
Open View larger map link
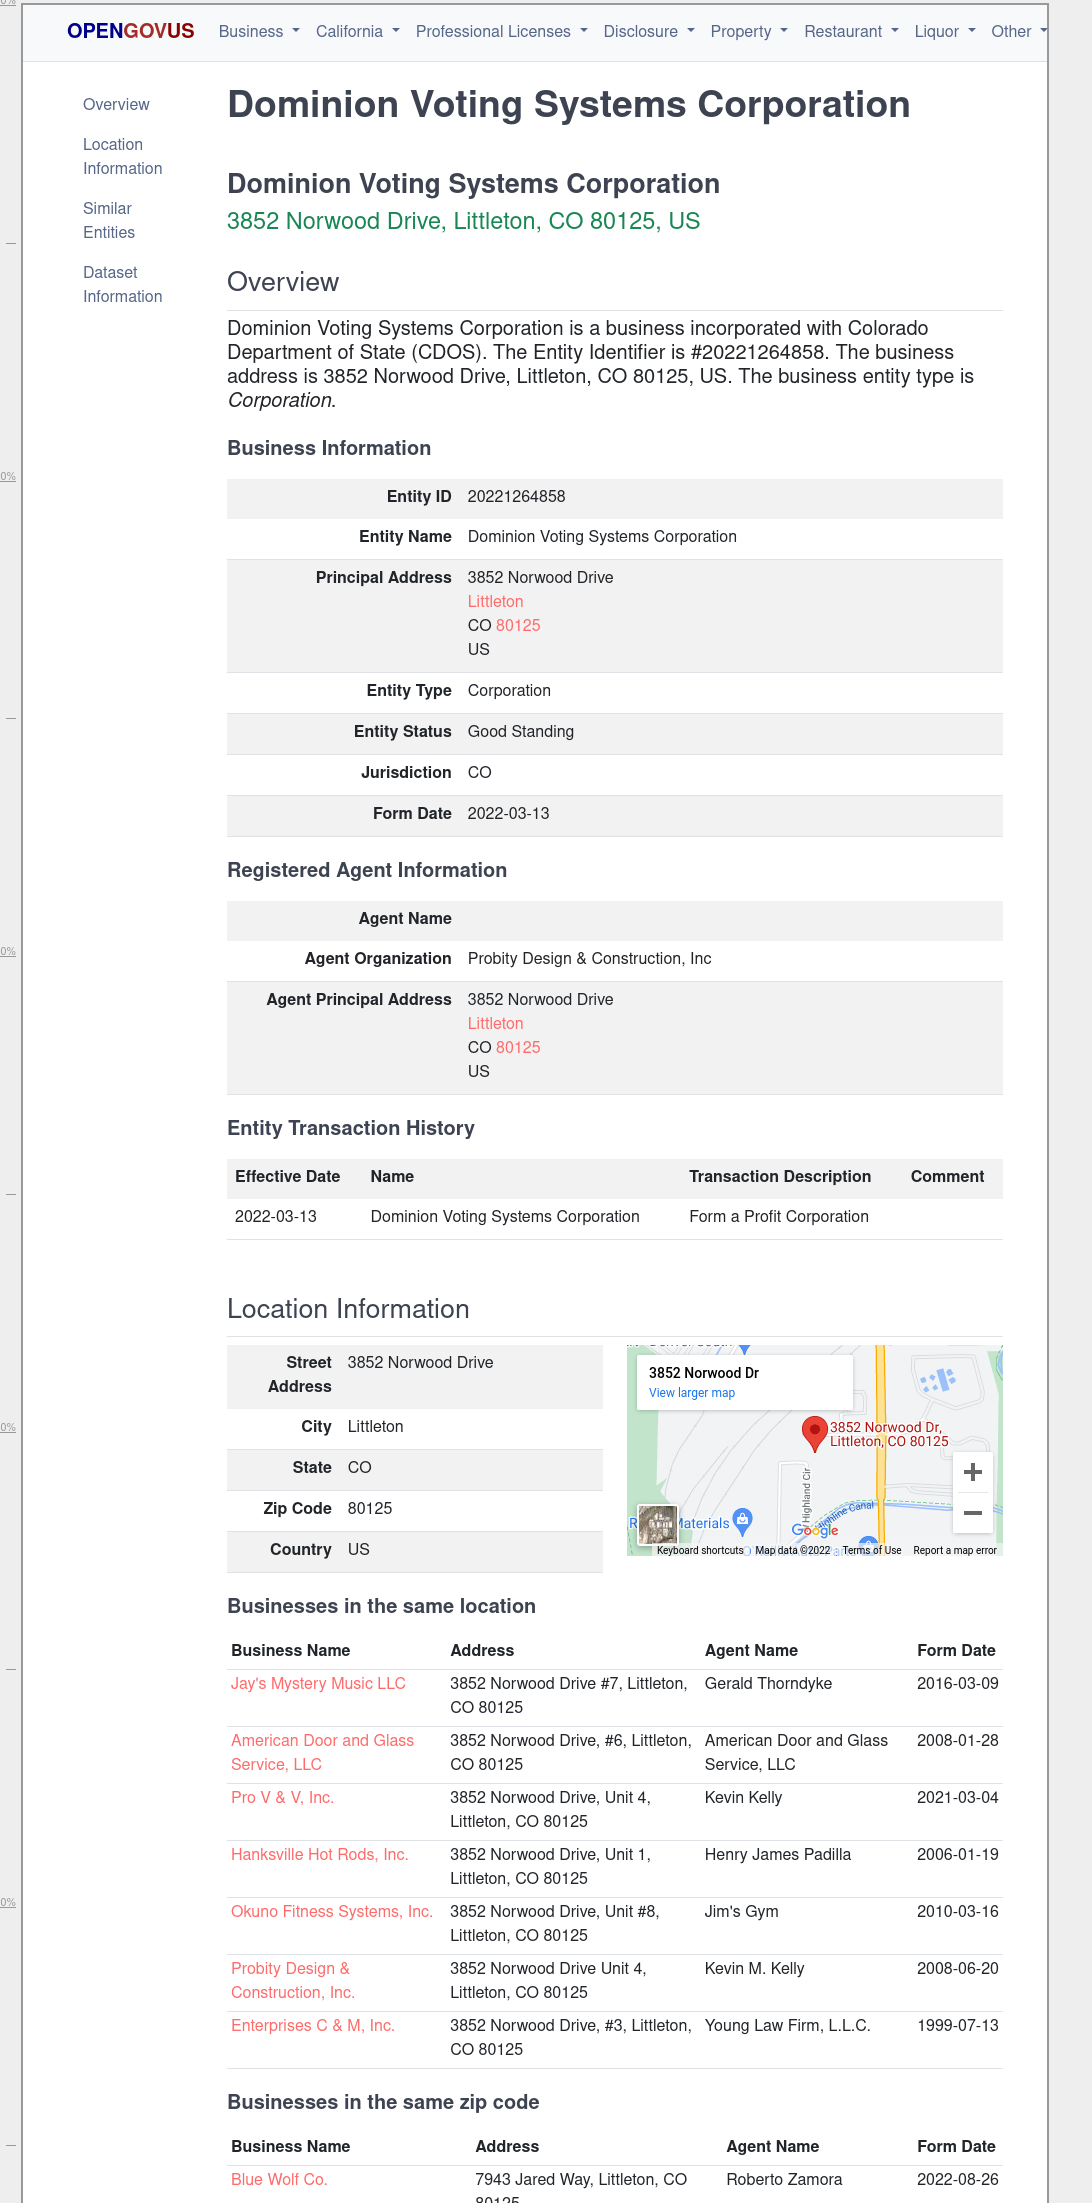tap(692, 1393)
